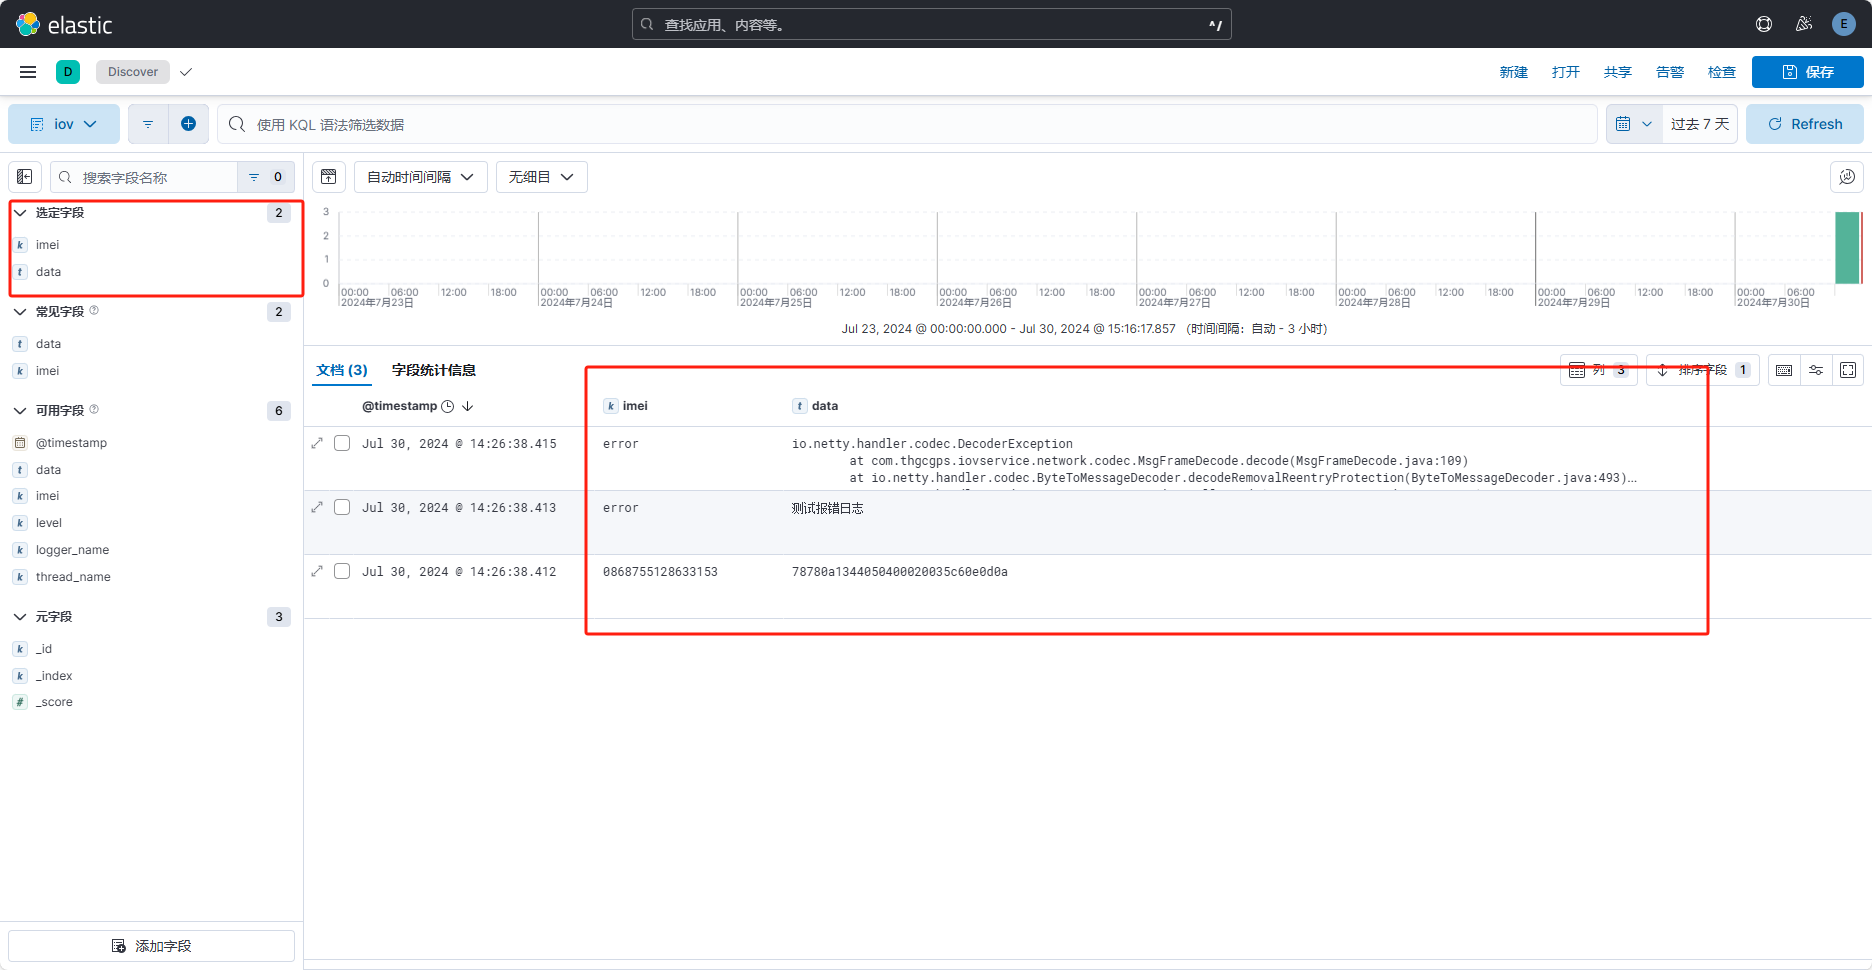Click the green D space avatar

click(x=68, y=72)
